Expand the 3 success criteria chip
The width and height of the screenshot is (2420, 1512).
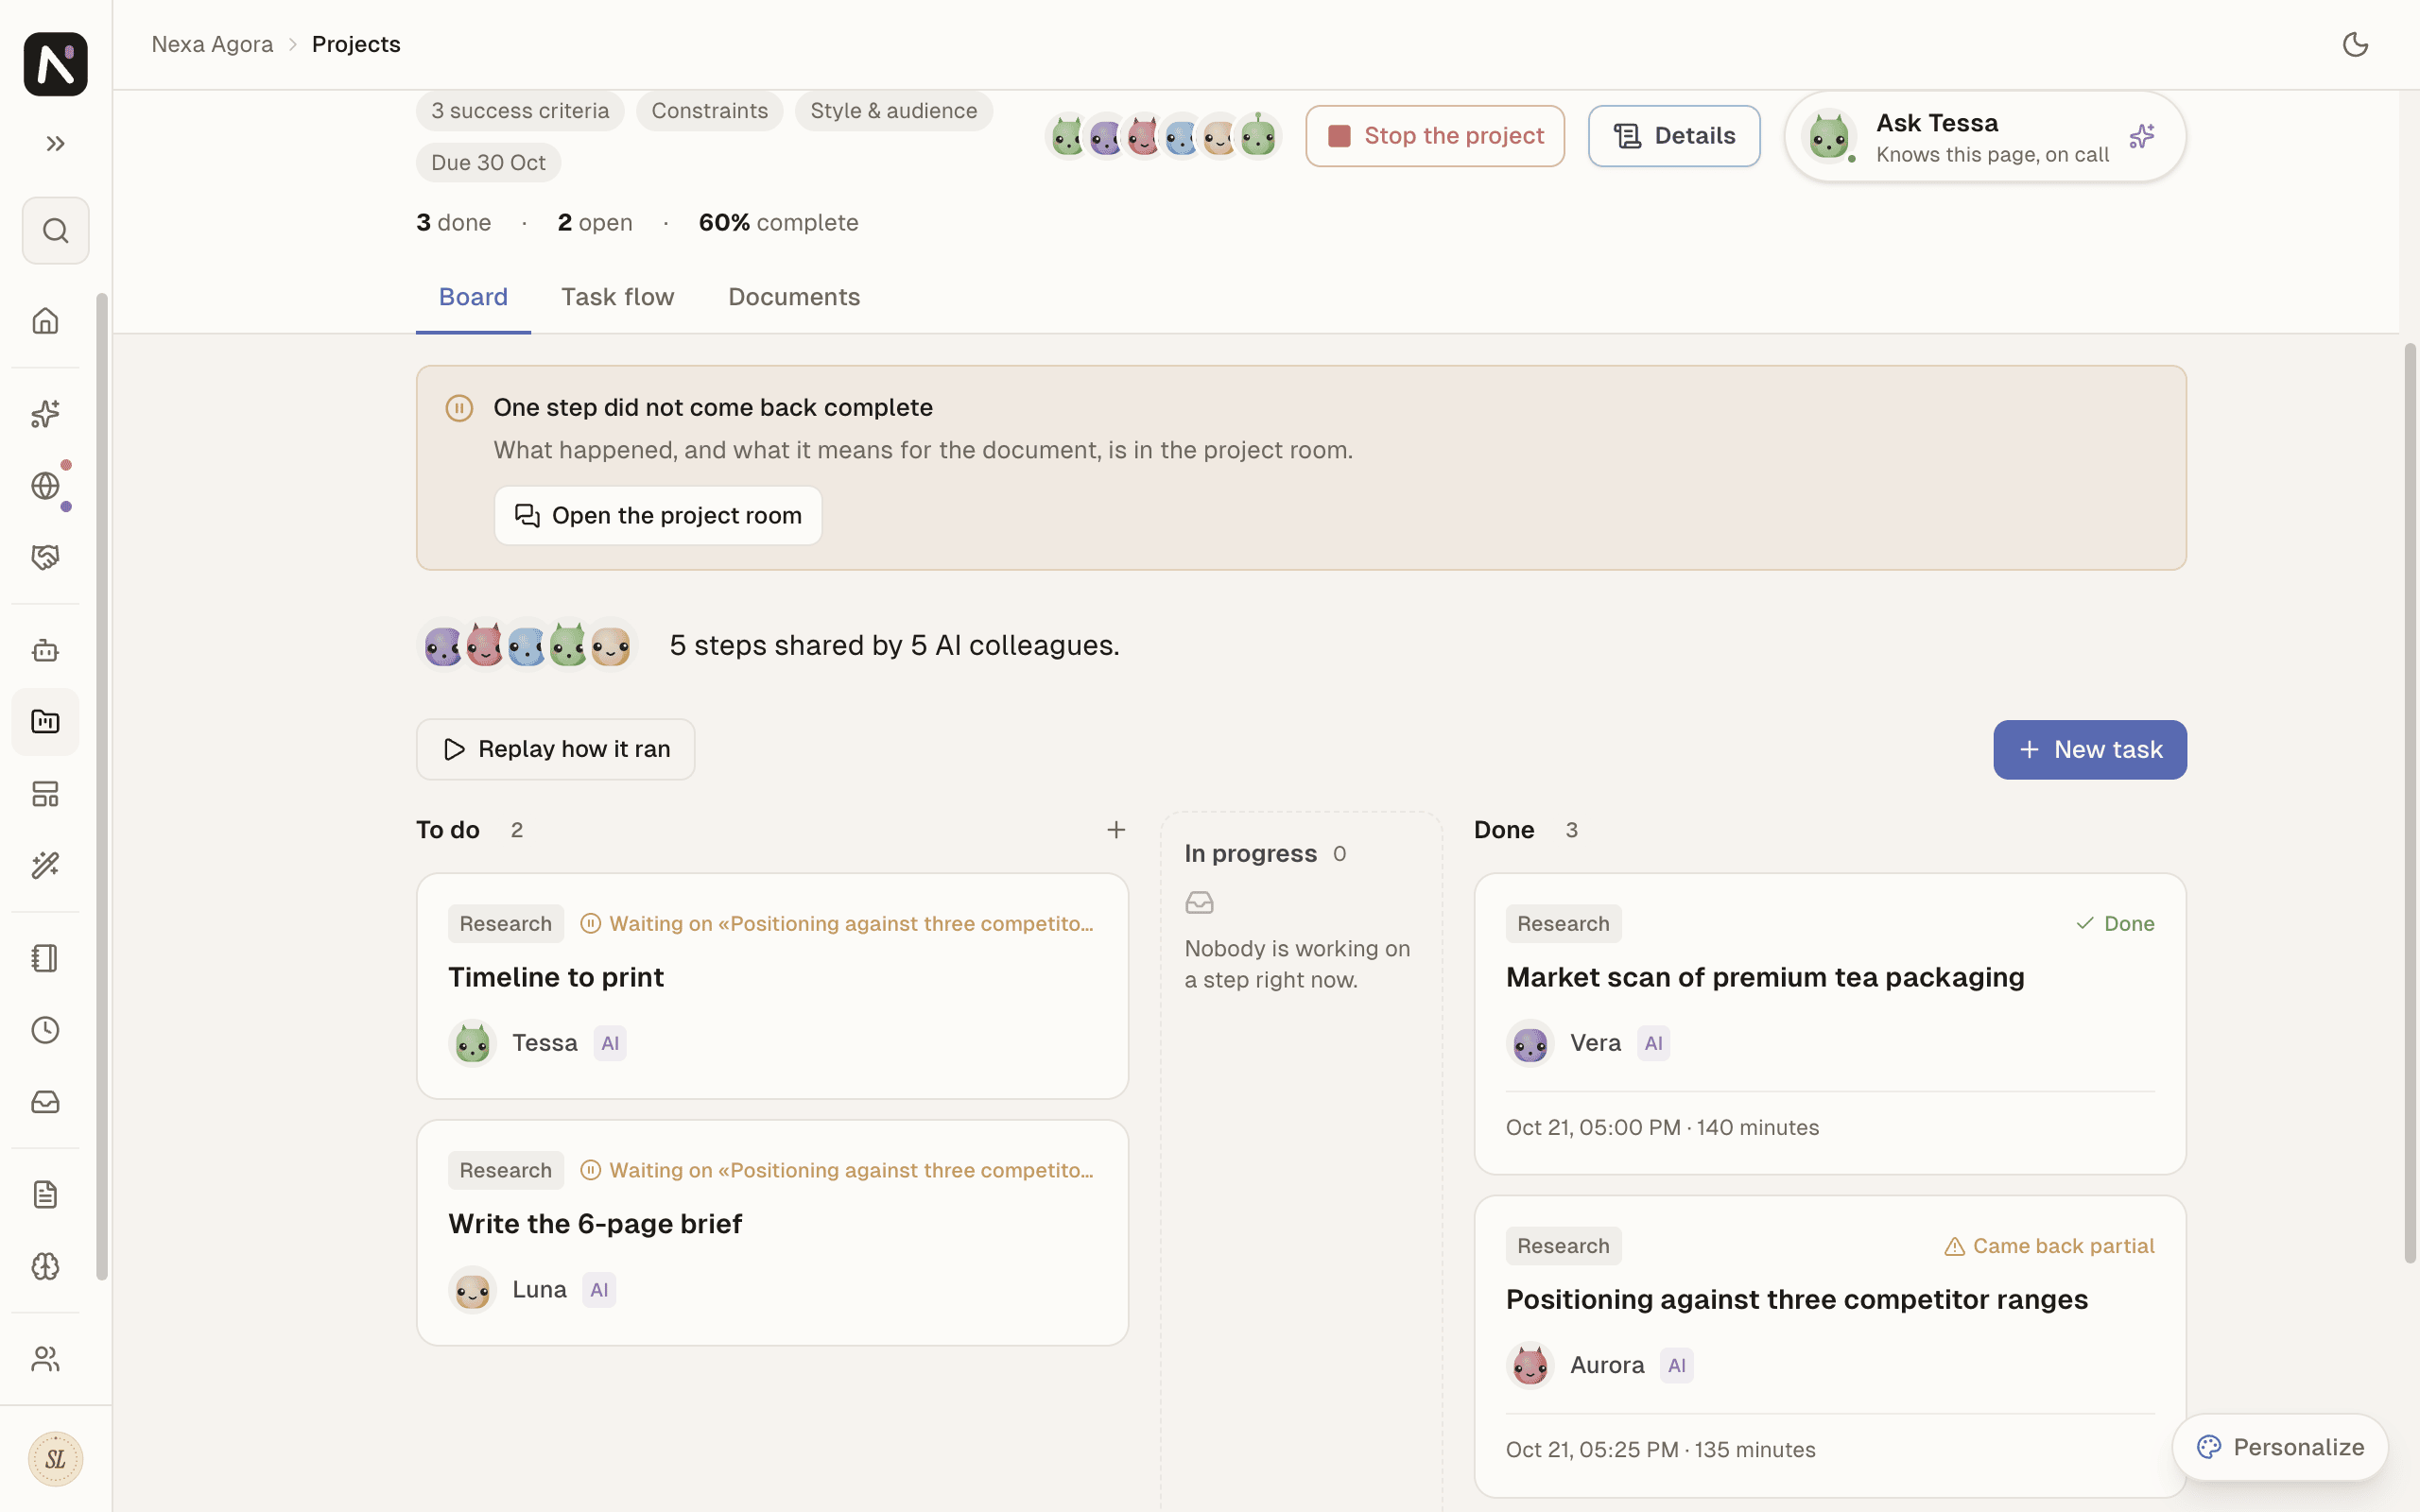click(520, 111)
